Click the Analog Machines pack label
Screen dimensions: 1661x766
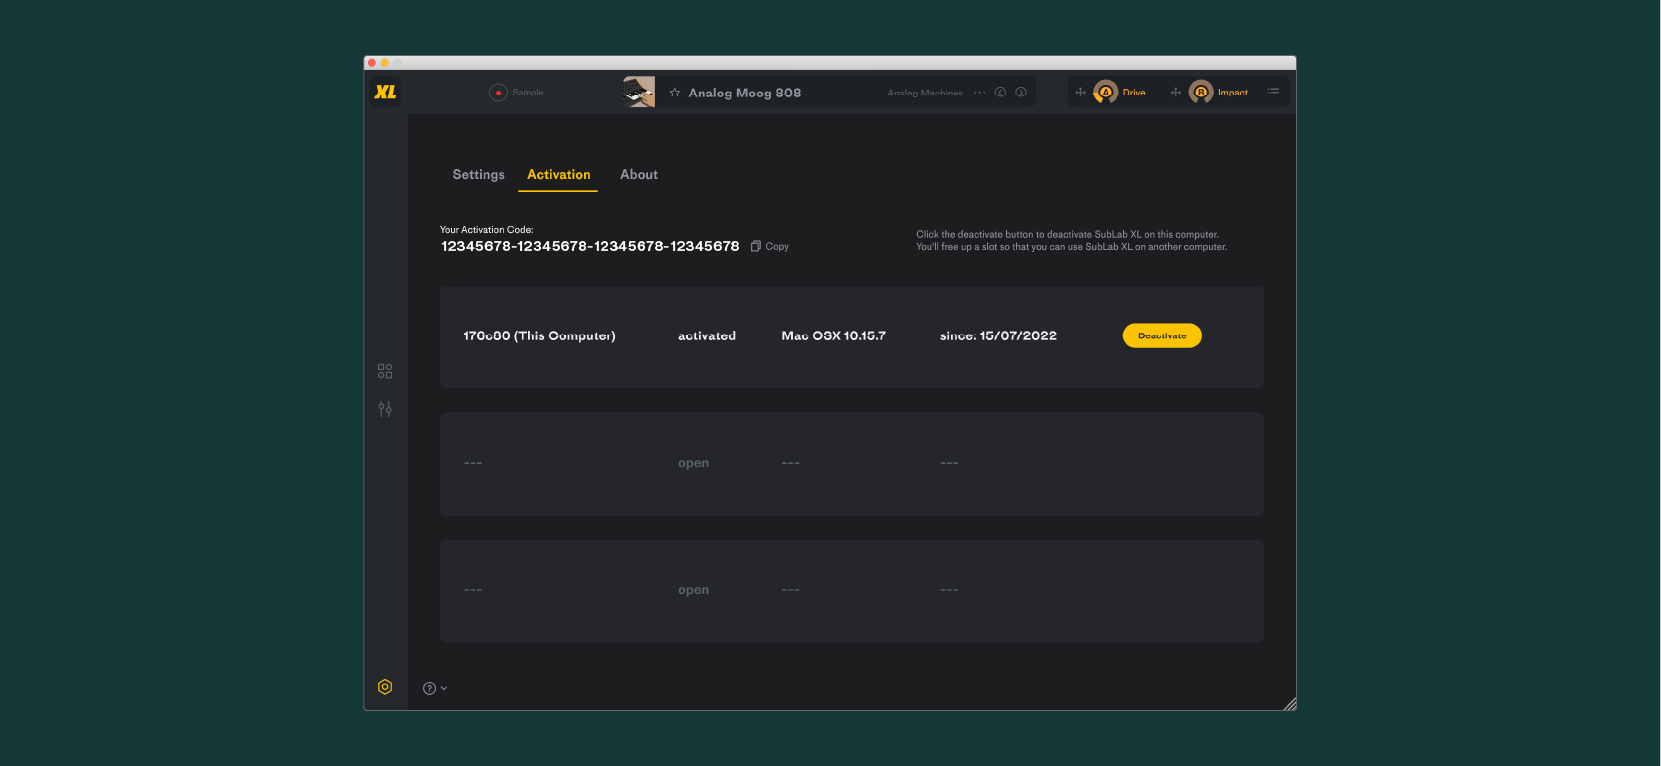click(925, 93)
